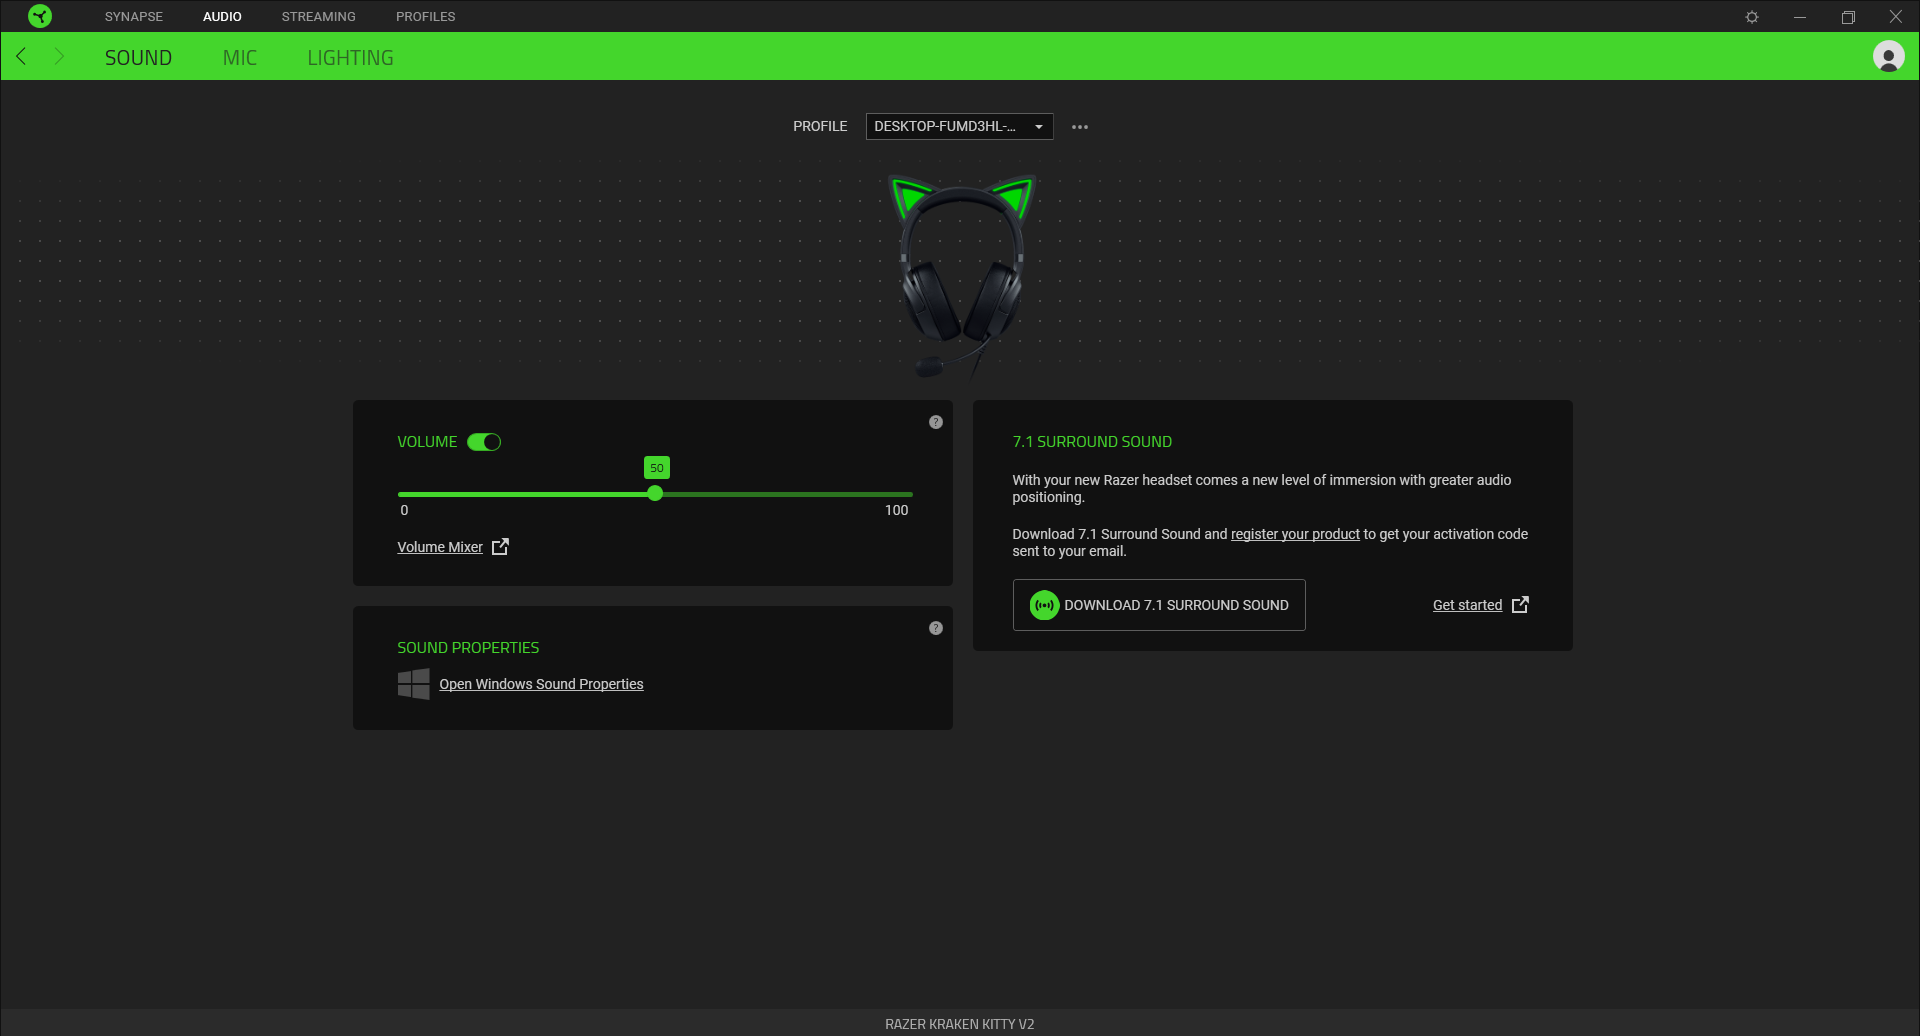Go forward with the right arrow
The height and width of the screenshot is (1036, 1920).
(59, 57)
